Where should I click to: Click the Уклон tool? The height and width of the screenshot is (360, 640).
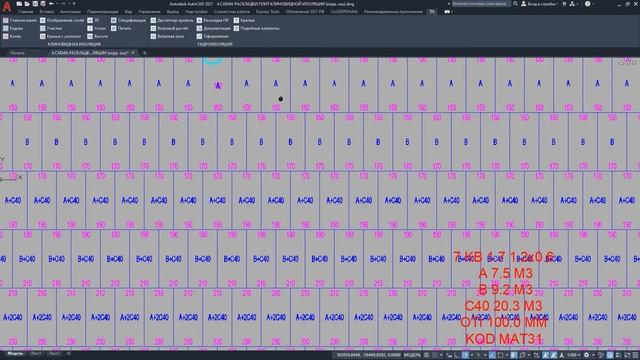pyautogui.click(x=96, y=28)
